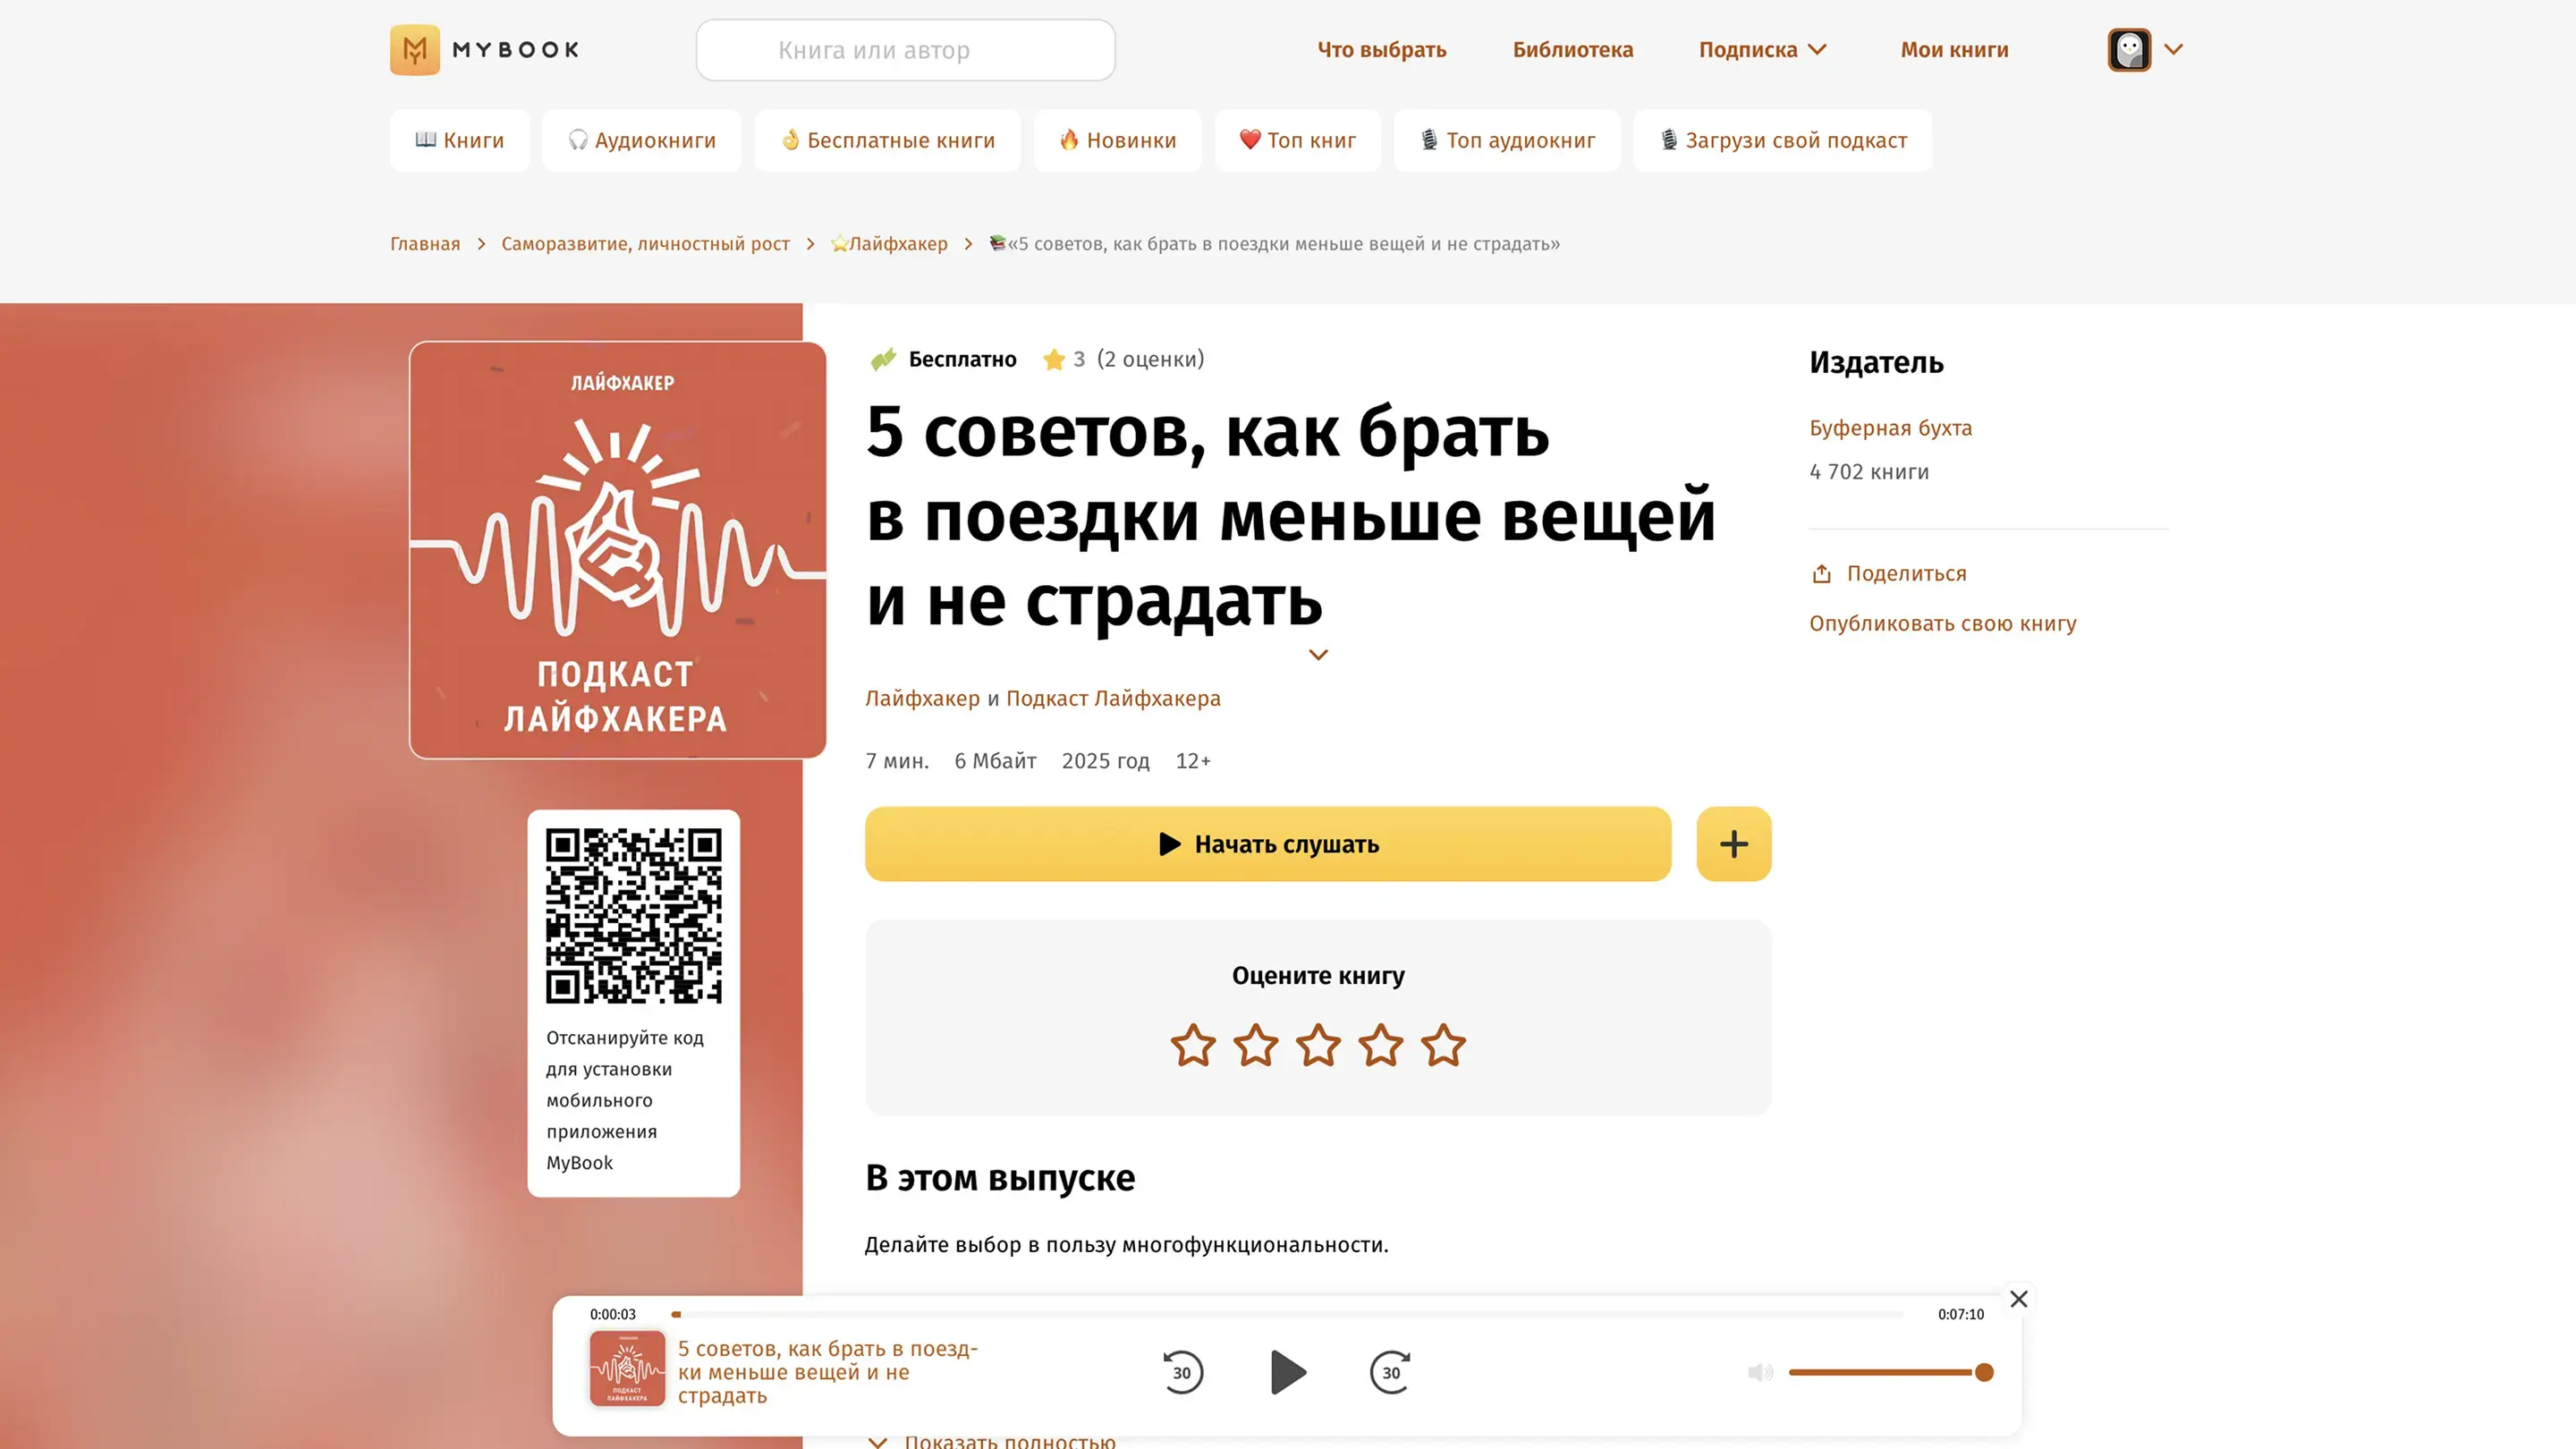Expand the user avatar menu chevron
Image resolution: width=2576 pixels, height=1449 pixels.
(x=2173, y=49)
